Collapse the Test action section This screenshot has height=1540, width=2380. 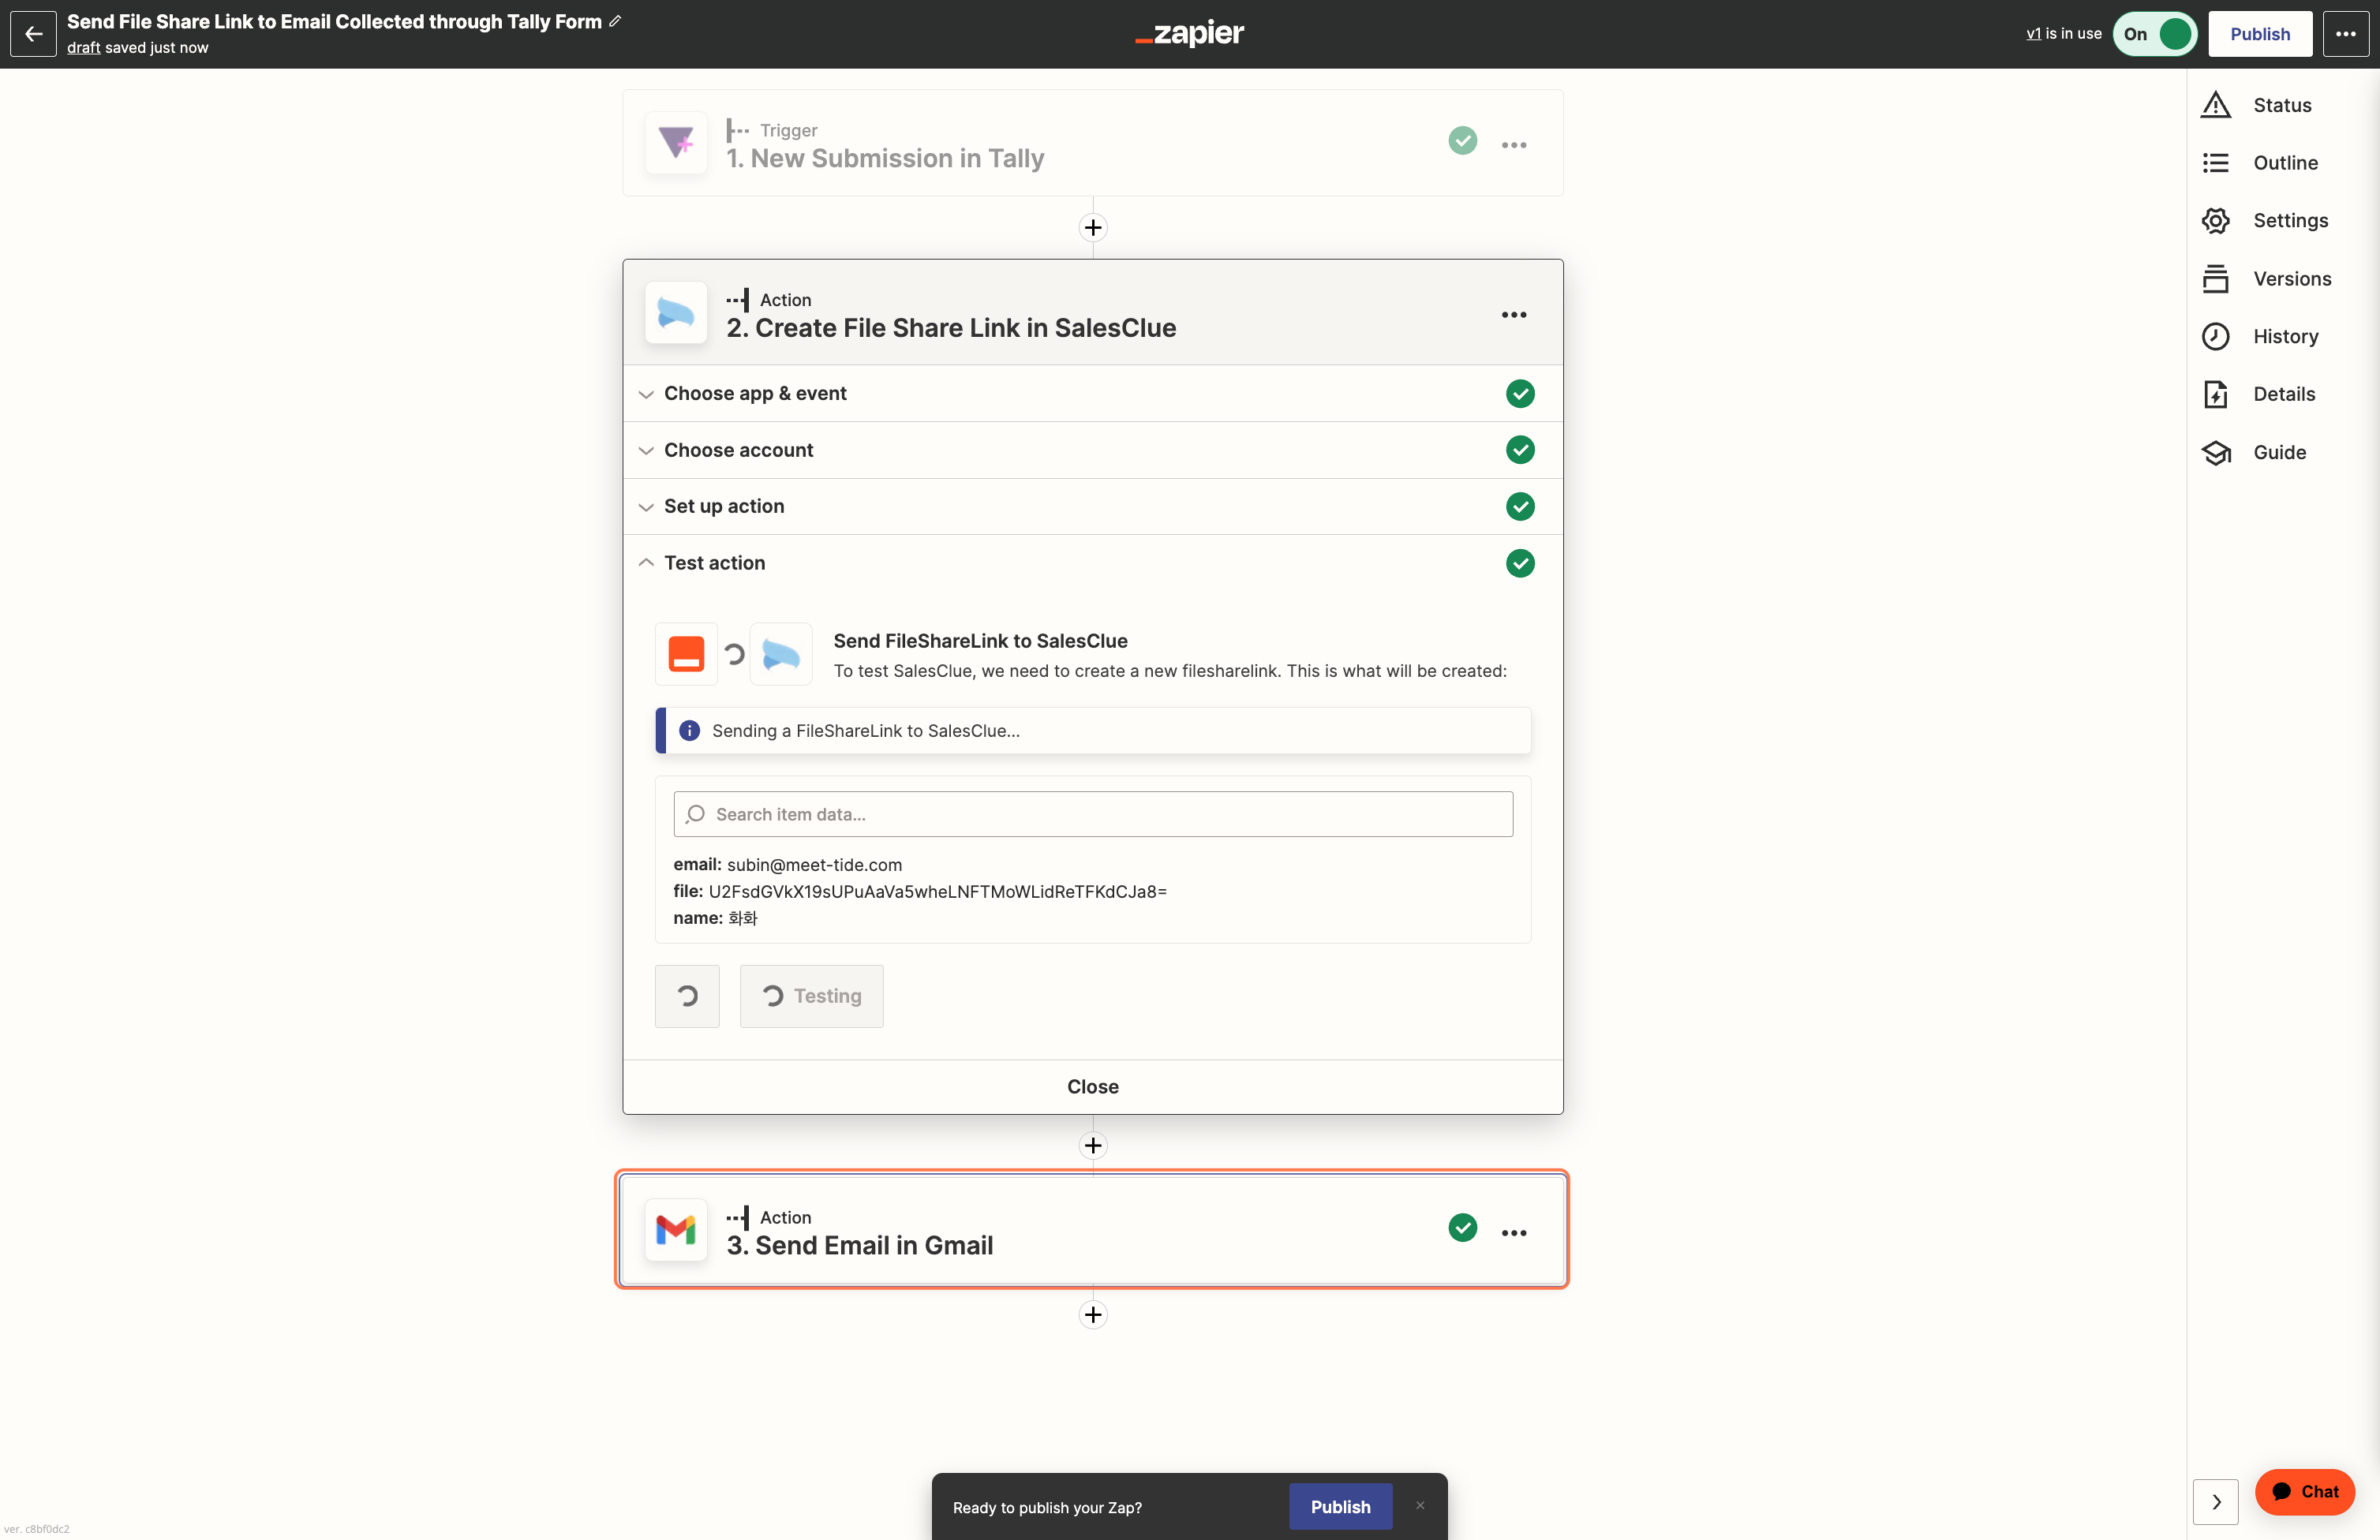(x=1092, y=563)
